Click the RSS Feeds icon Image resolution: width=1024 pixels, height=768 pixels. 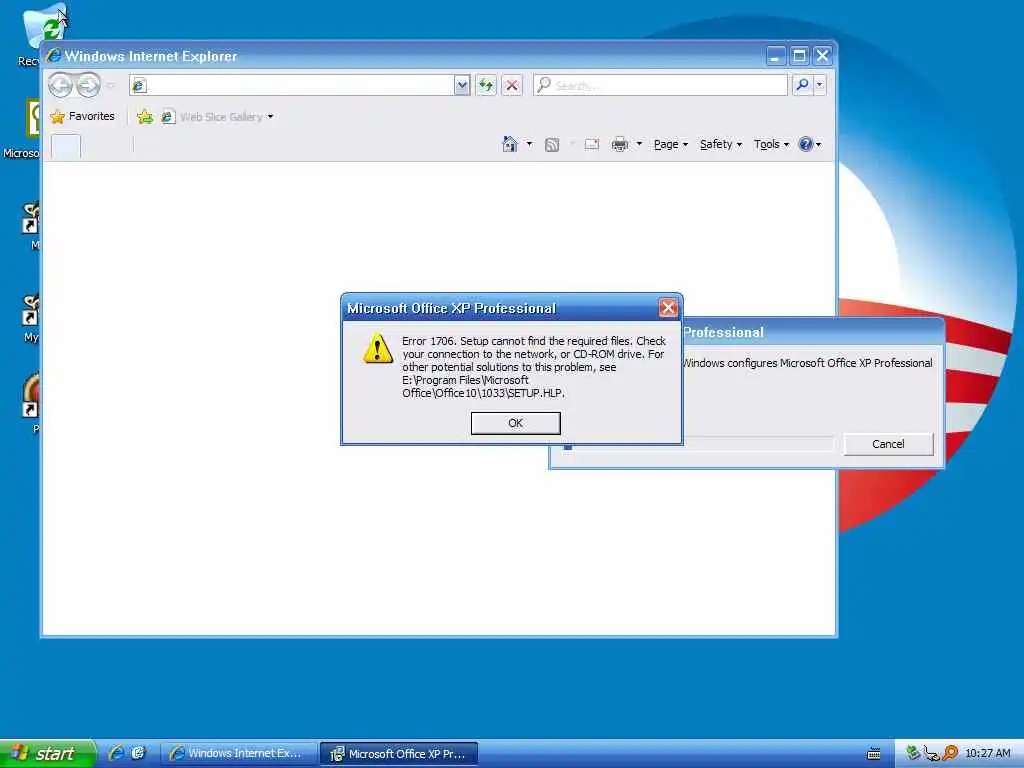coord(552,144)
